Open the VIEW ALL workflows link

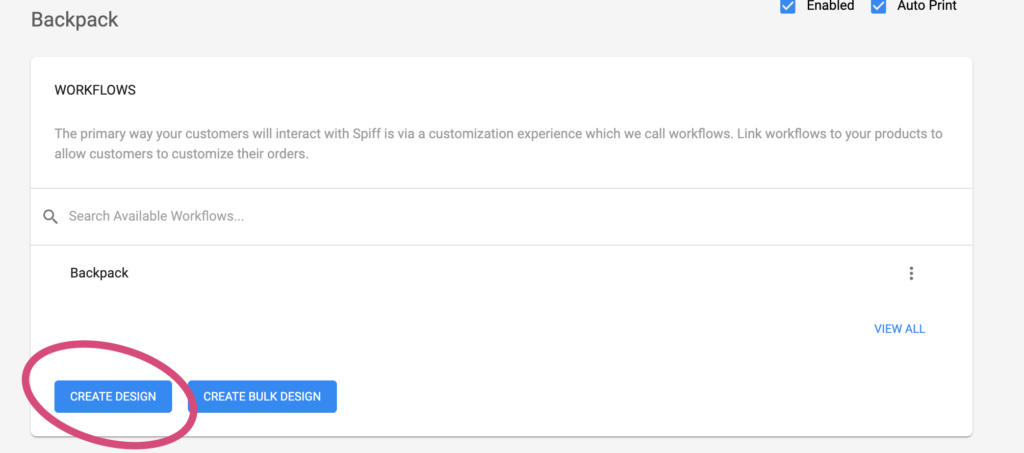pyautogui.click(x=899, y=329)
